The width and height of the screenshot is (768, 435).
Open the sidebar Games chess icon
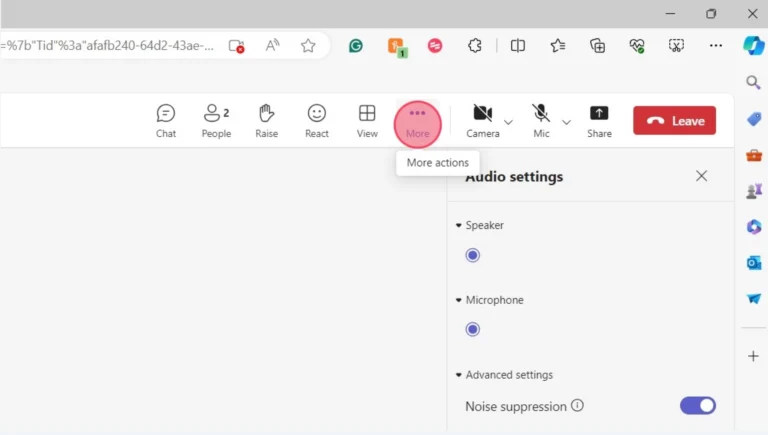click(754, 191)
